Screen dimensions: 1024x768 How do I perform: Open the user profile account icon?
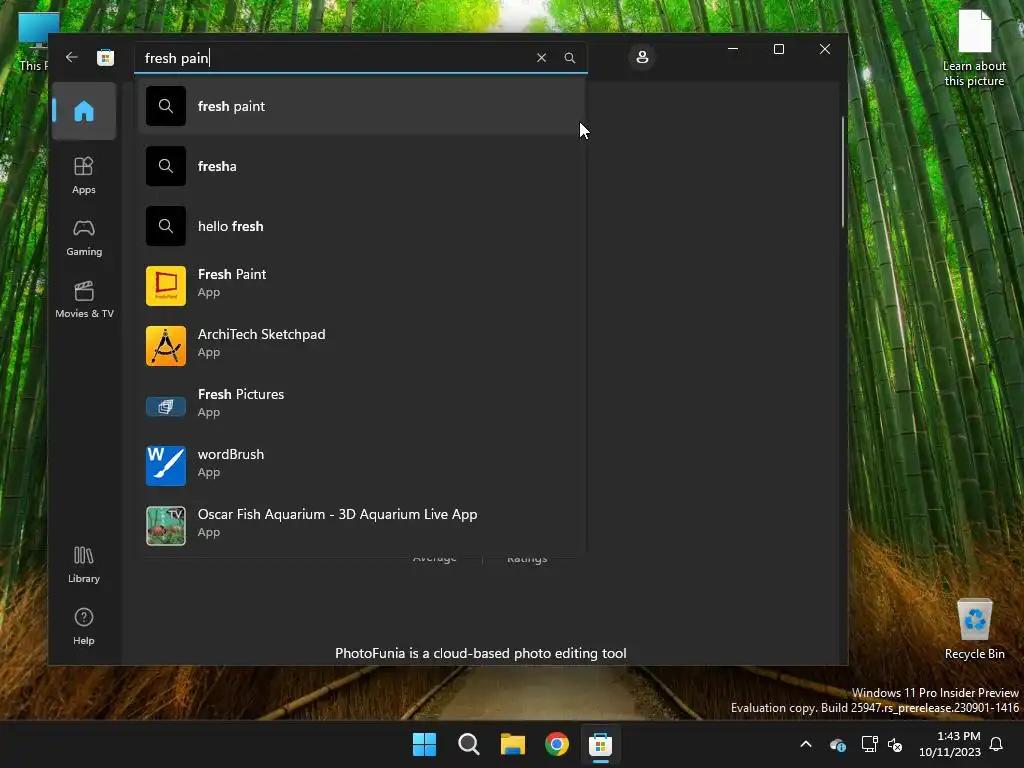coord(642,57)
